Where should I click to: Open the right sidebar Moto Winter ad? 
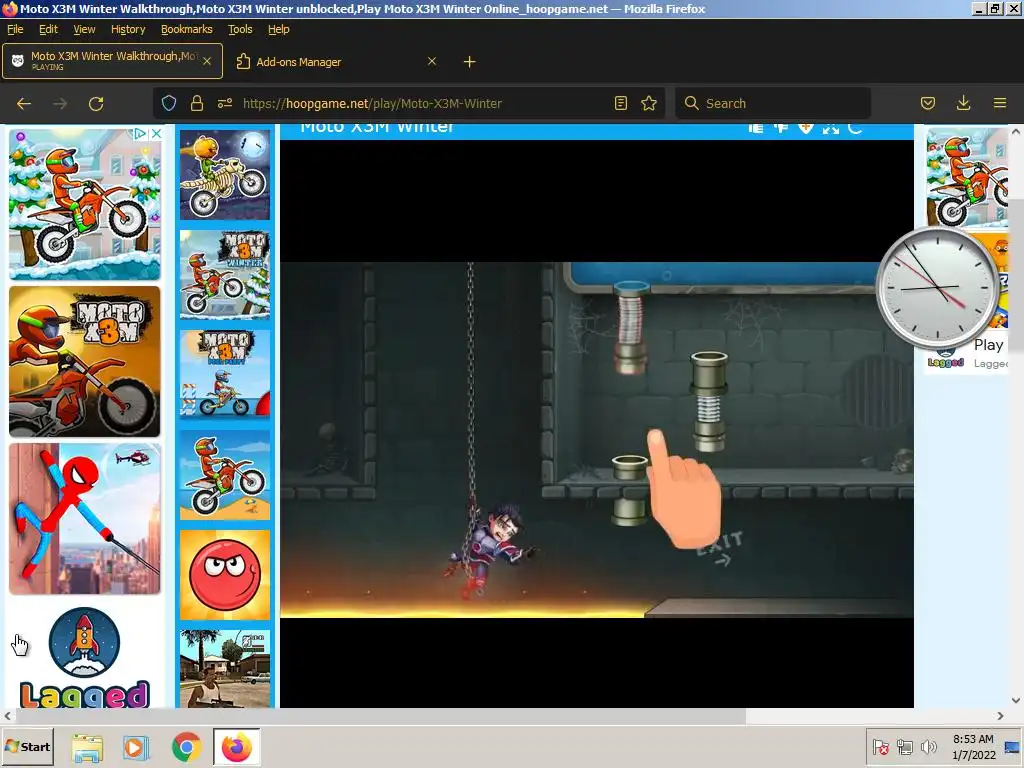tap(967, 178)
